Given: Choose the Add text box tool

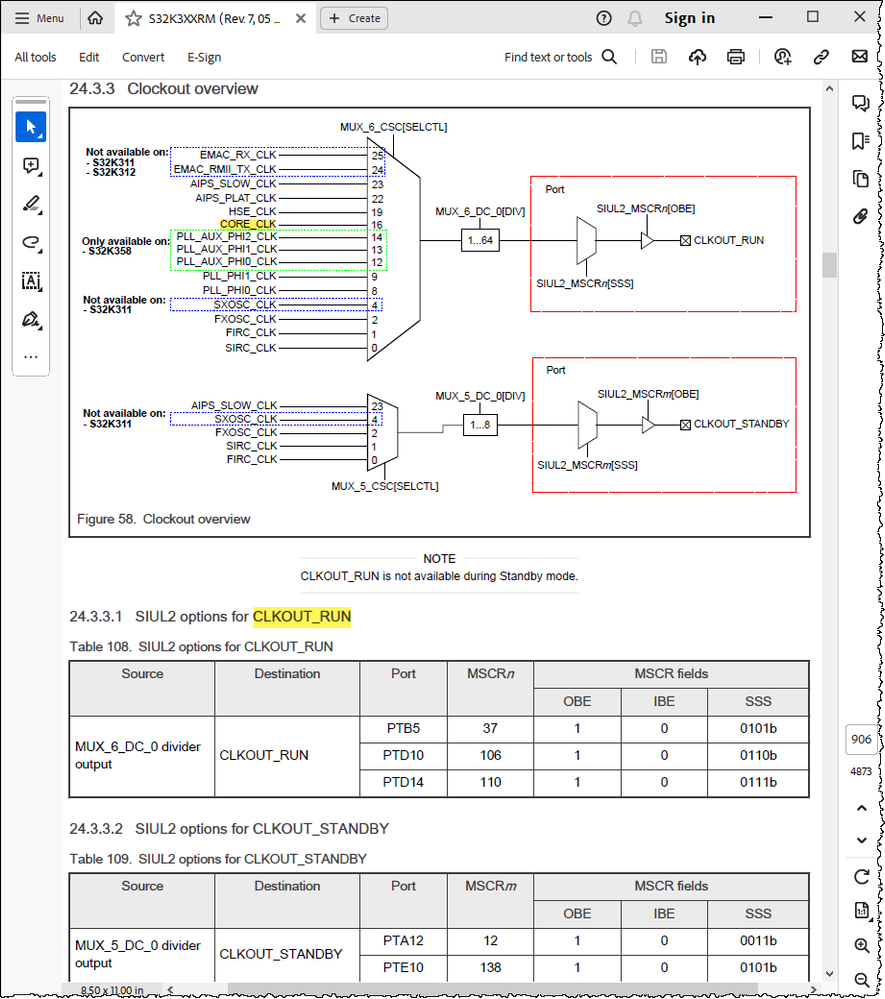Looking at the screenshot, I should 31,280.
